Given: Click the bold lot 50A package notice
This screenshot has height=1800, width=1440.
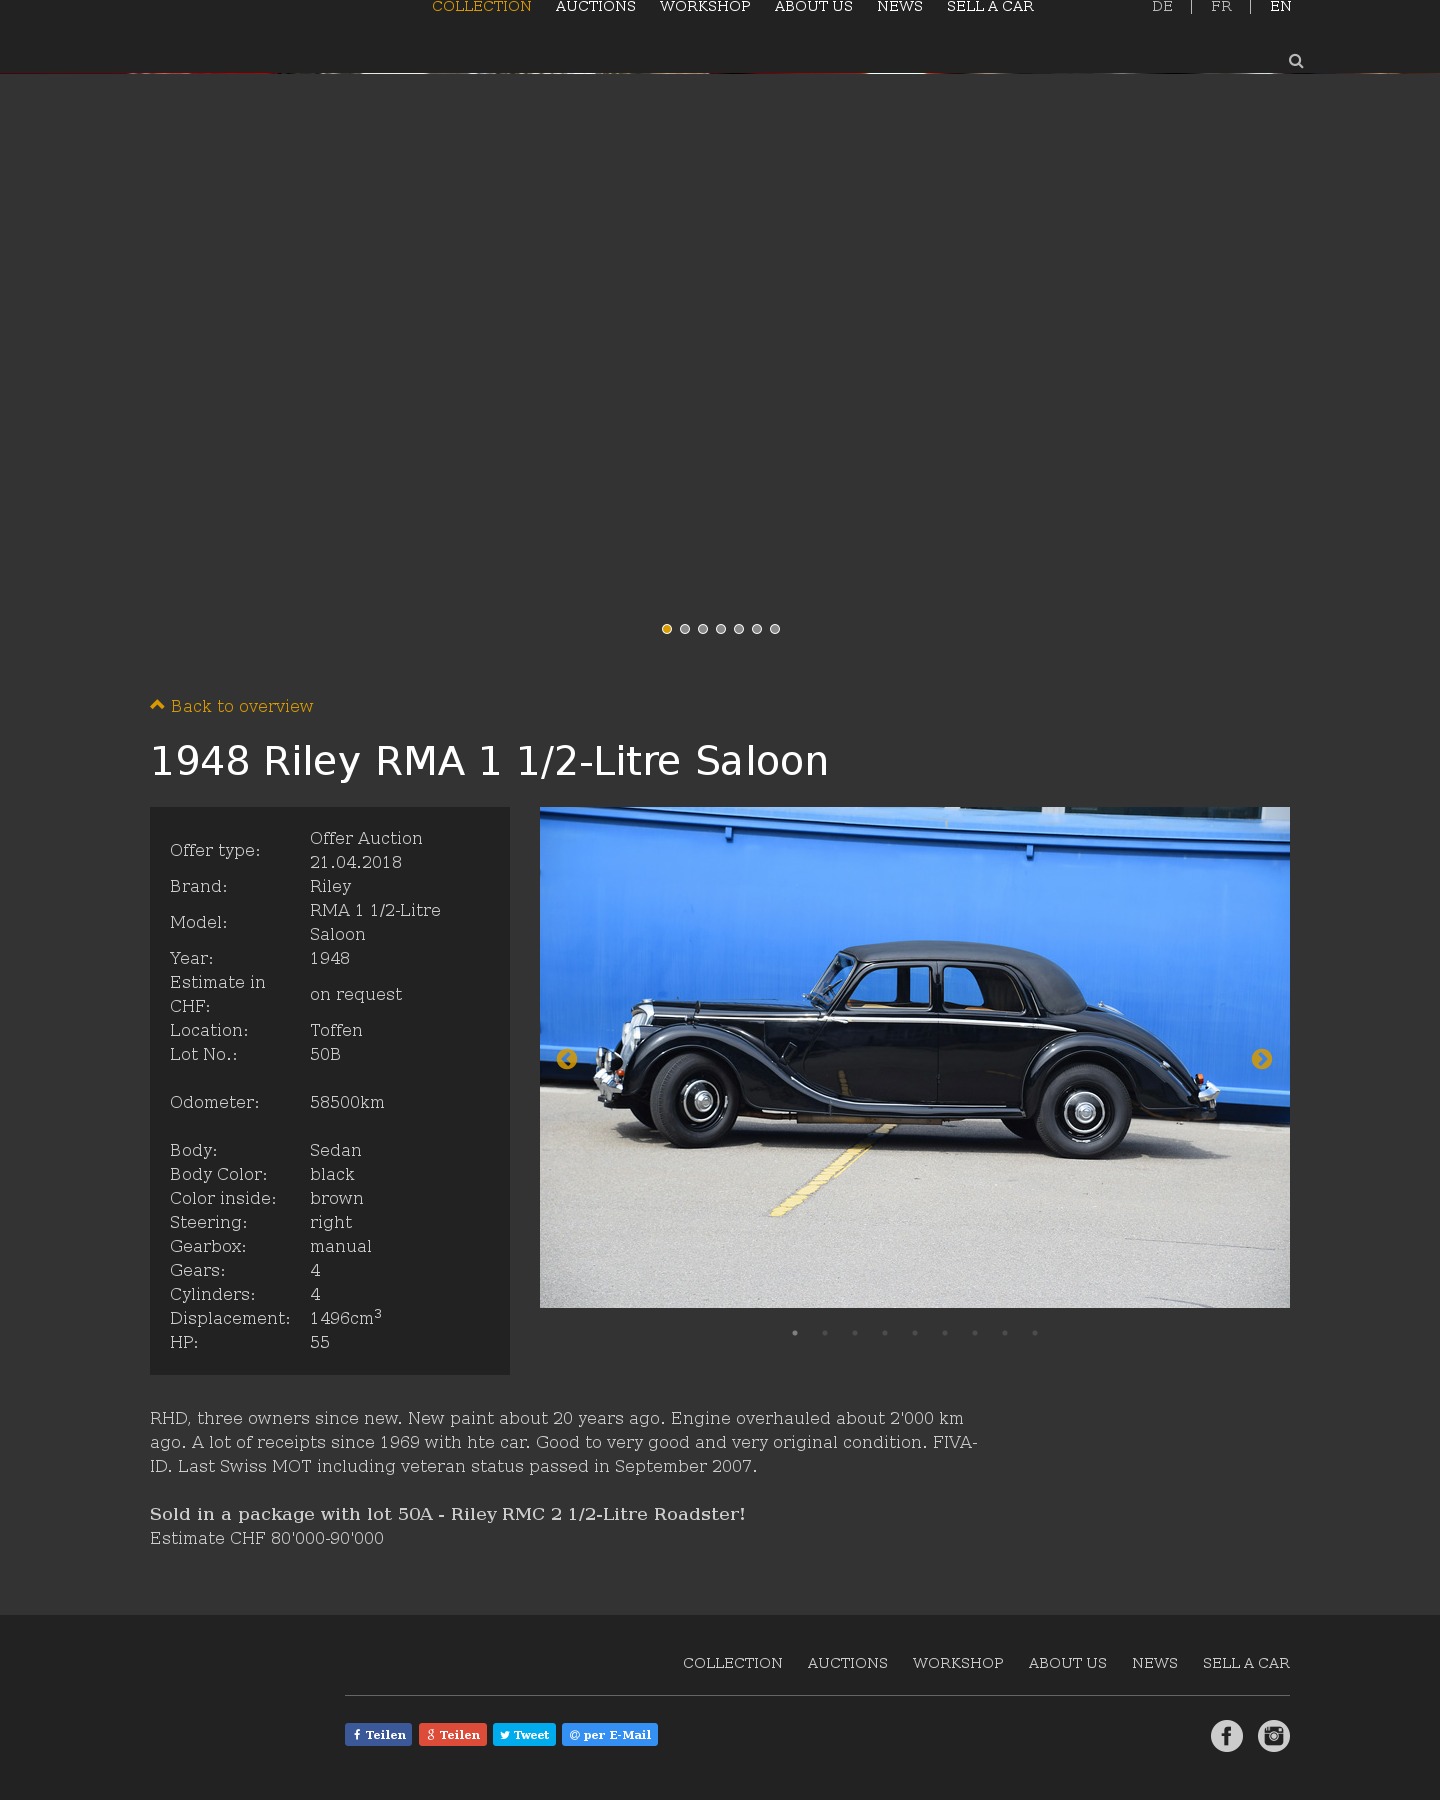Looking at the screenshot, I should pyautogui.click(x=448, y=1514).
